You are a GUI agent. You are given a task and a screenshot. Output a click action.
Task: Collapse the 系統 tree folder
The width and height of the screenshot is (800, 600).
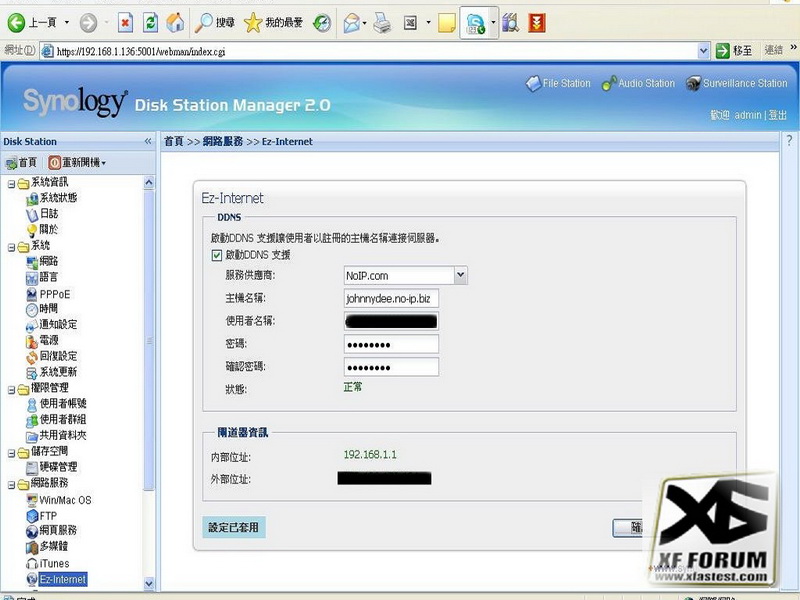(x=11, y=247)
